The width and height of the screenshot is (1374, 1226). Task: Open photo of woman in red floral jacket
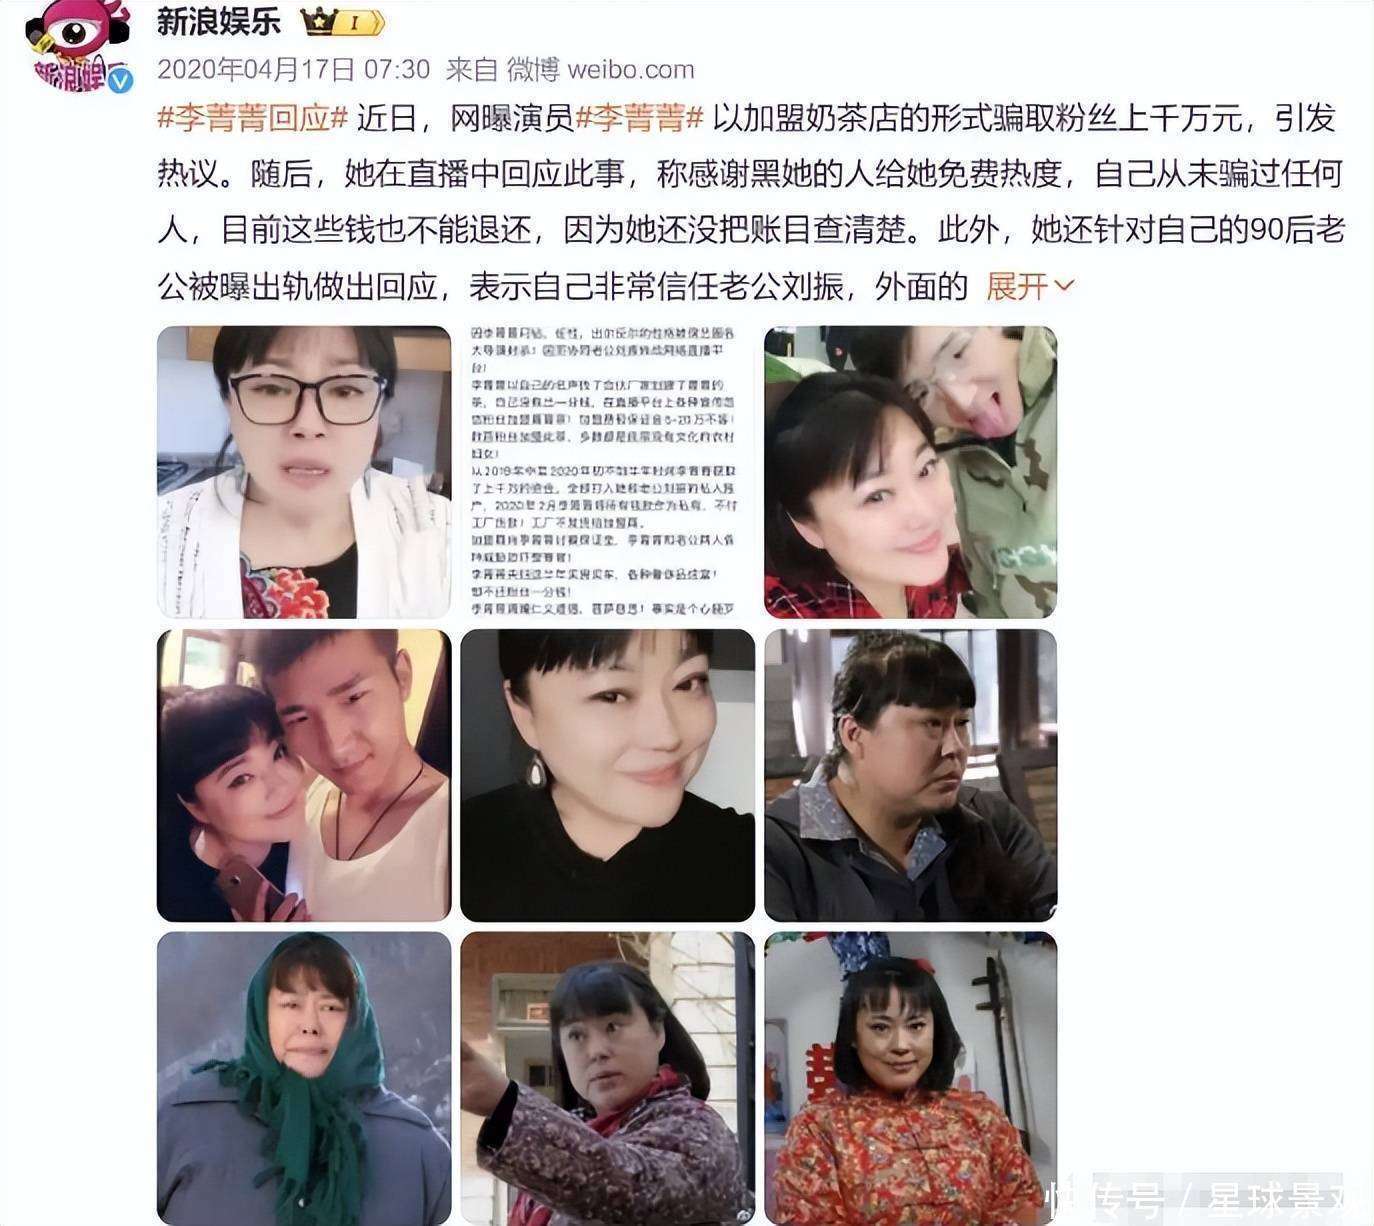[911, 1078]
